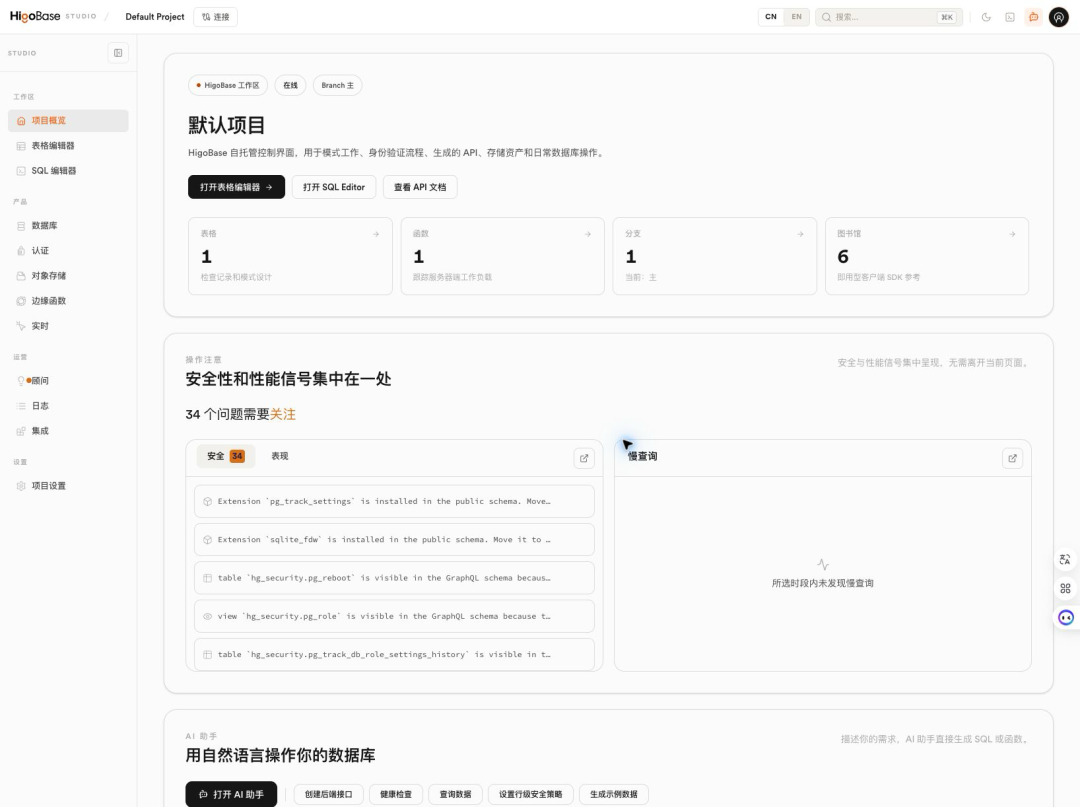Open 数据库 in sidebar
Screen dimensions: 1080x807
click(68, 226)
